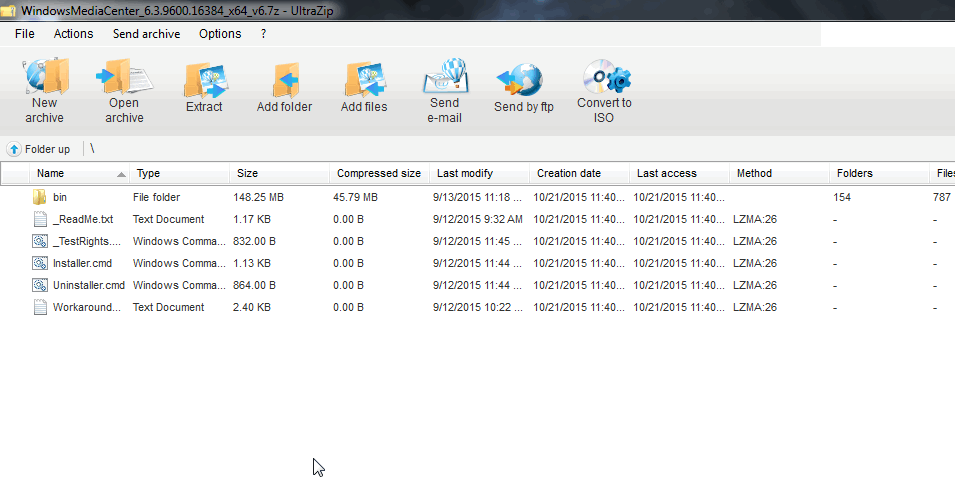Sort by Last access column header
Image resolution: width=955 pixels, height=498 pixels.
point(666,174)
